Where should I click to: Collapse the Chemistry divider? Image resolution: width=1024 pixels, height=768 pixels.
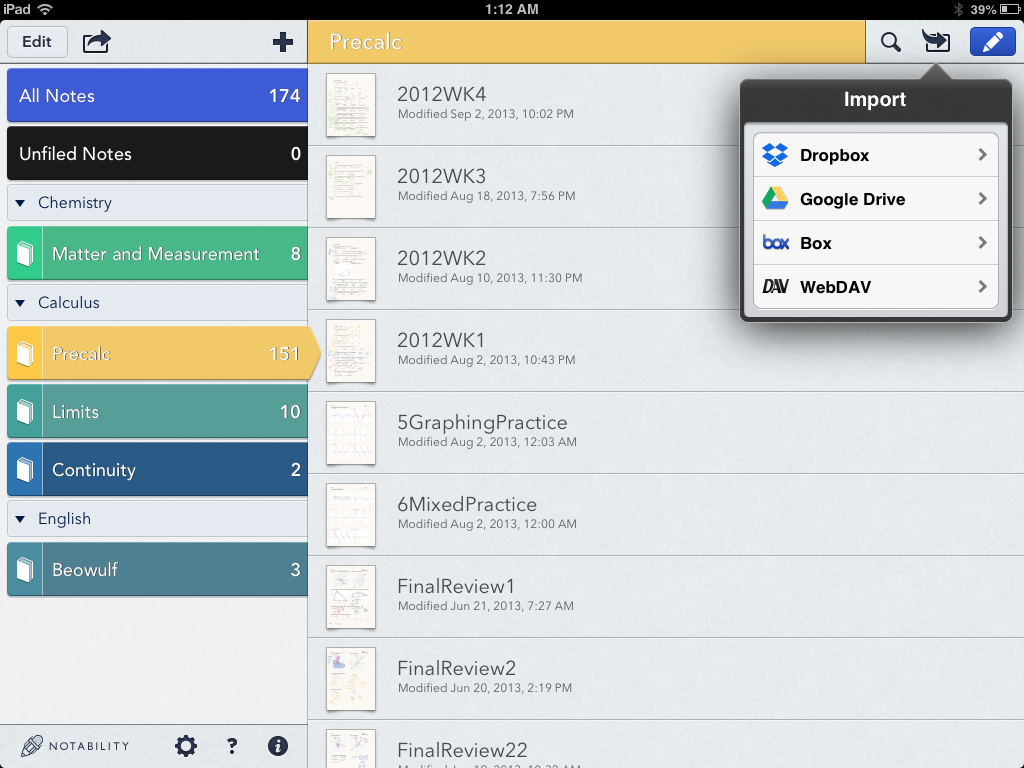20,203
